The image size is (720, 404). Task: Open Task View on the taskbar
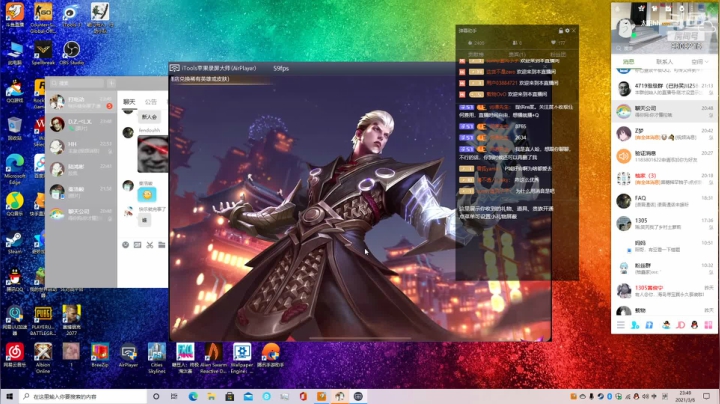tap(174, 396)
